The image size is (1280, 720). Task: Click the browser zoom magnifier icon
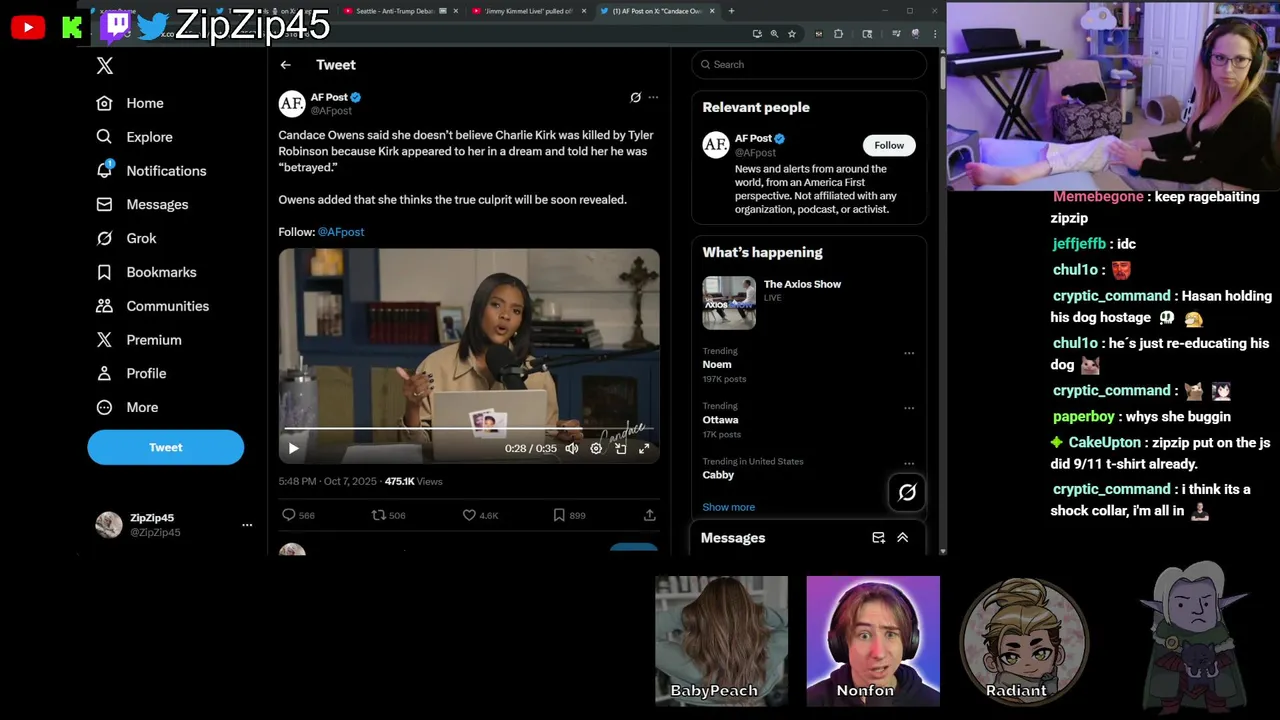774,34
